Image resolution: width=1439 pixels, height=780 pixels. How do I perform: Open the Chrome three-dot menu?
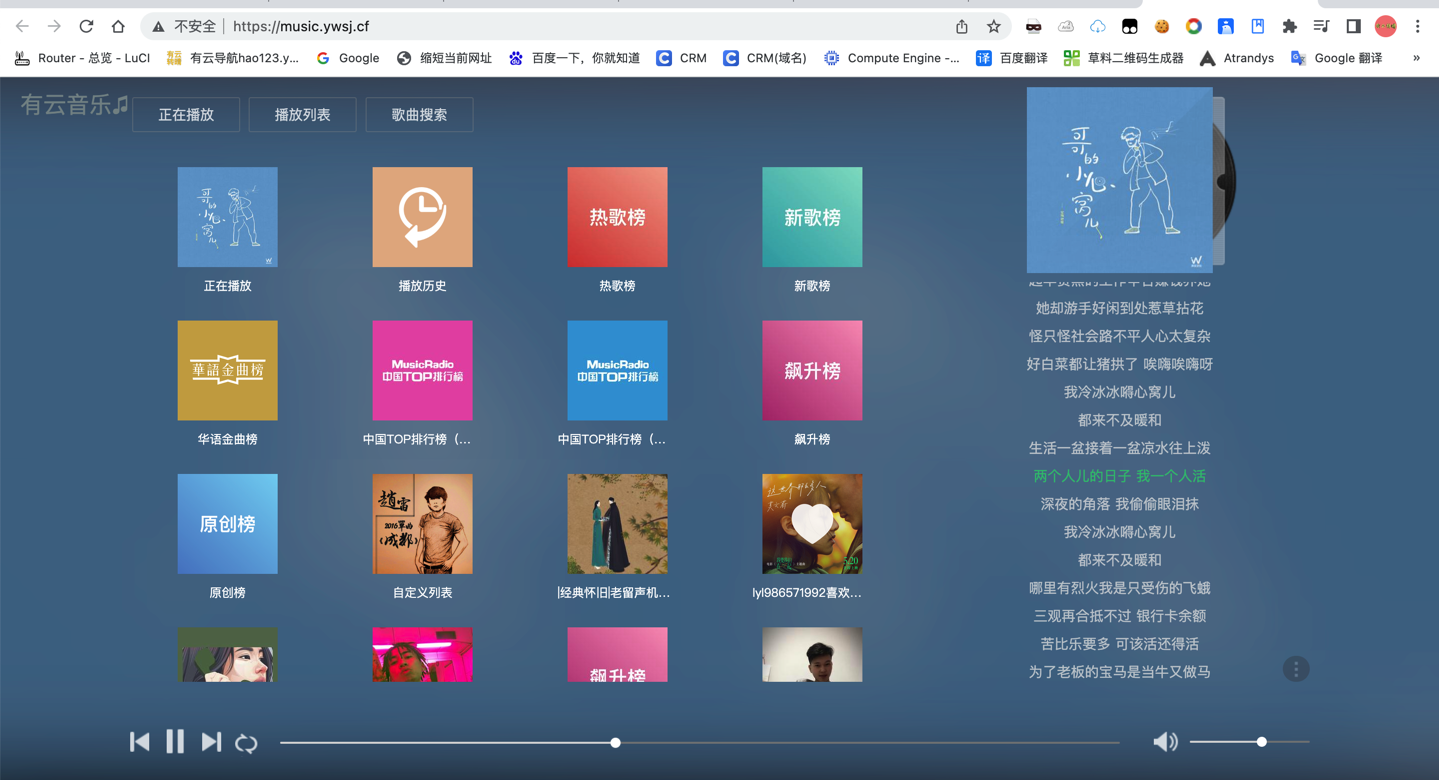[1418, 27]
